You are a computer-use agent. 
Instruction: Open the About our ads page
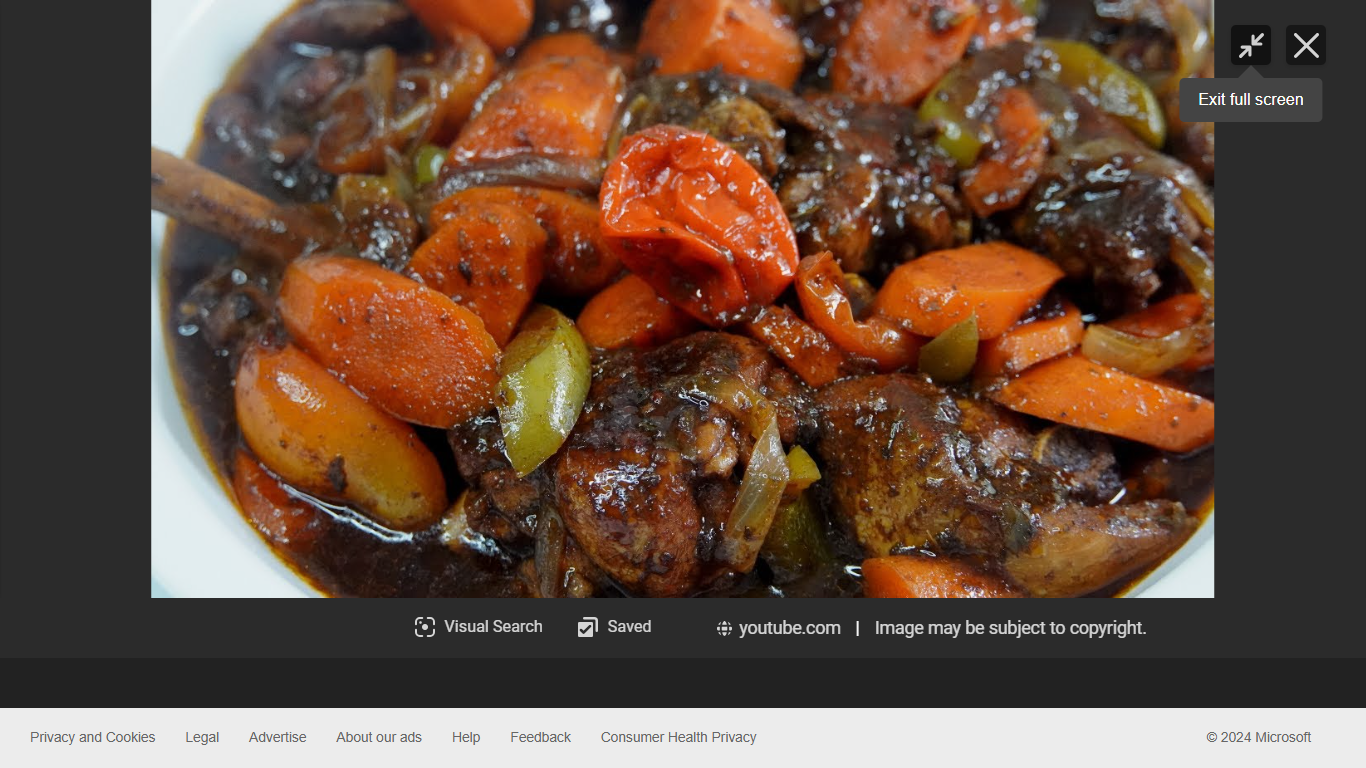(379, 737)
